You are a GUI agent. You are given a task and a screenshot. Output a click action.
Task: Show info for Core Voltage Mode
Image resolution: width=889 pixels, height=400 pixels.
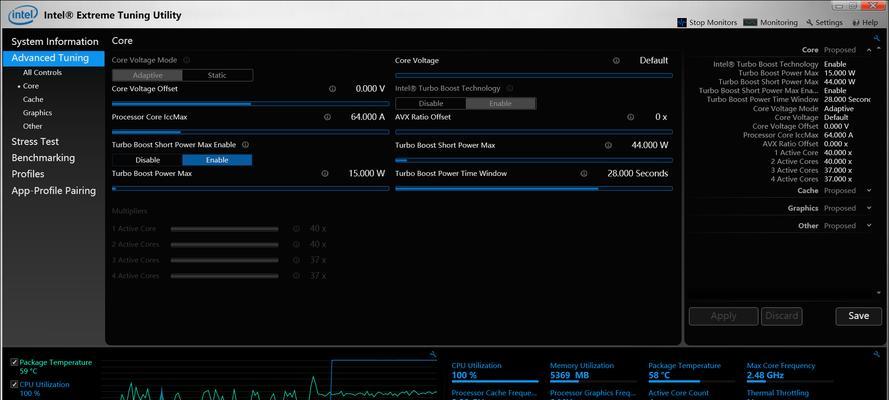pyautogui.click(x=187, y=60)
